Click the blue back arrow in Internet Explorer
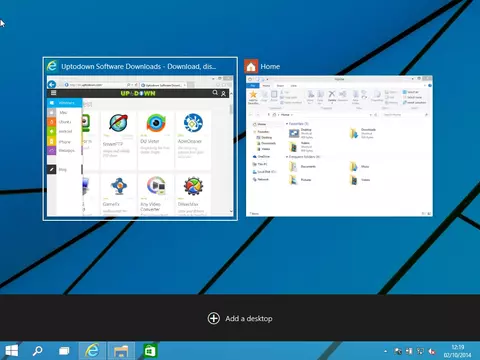Screen dimensions: 480x360 (x=52, y=84)
